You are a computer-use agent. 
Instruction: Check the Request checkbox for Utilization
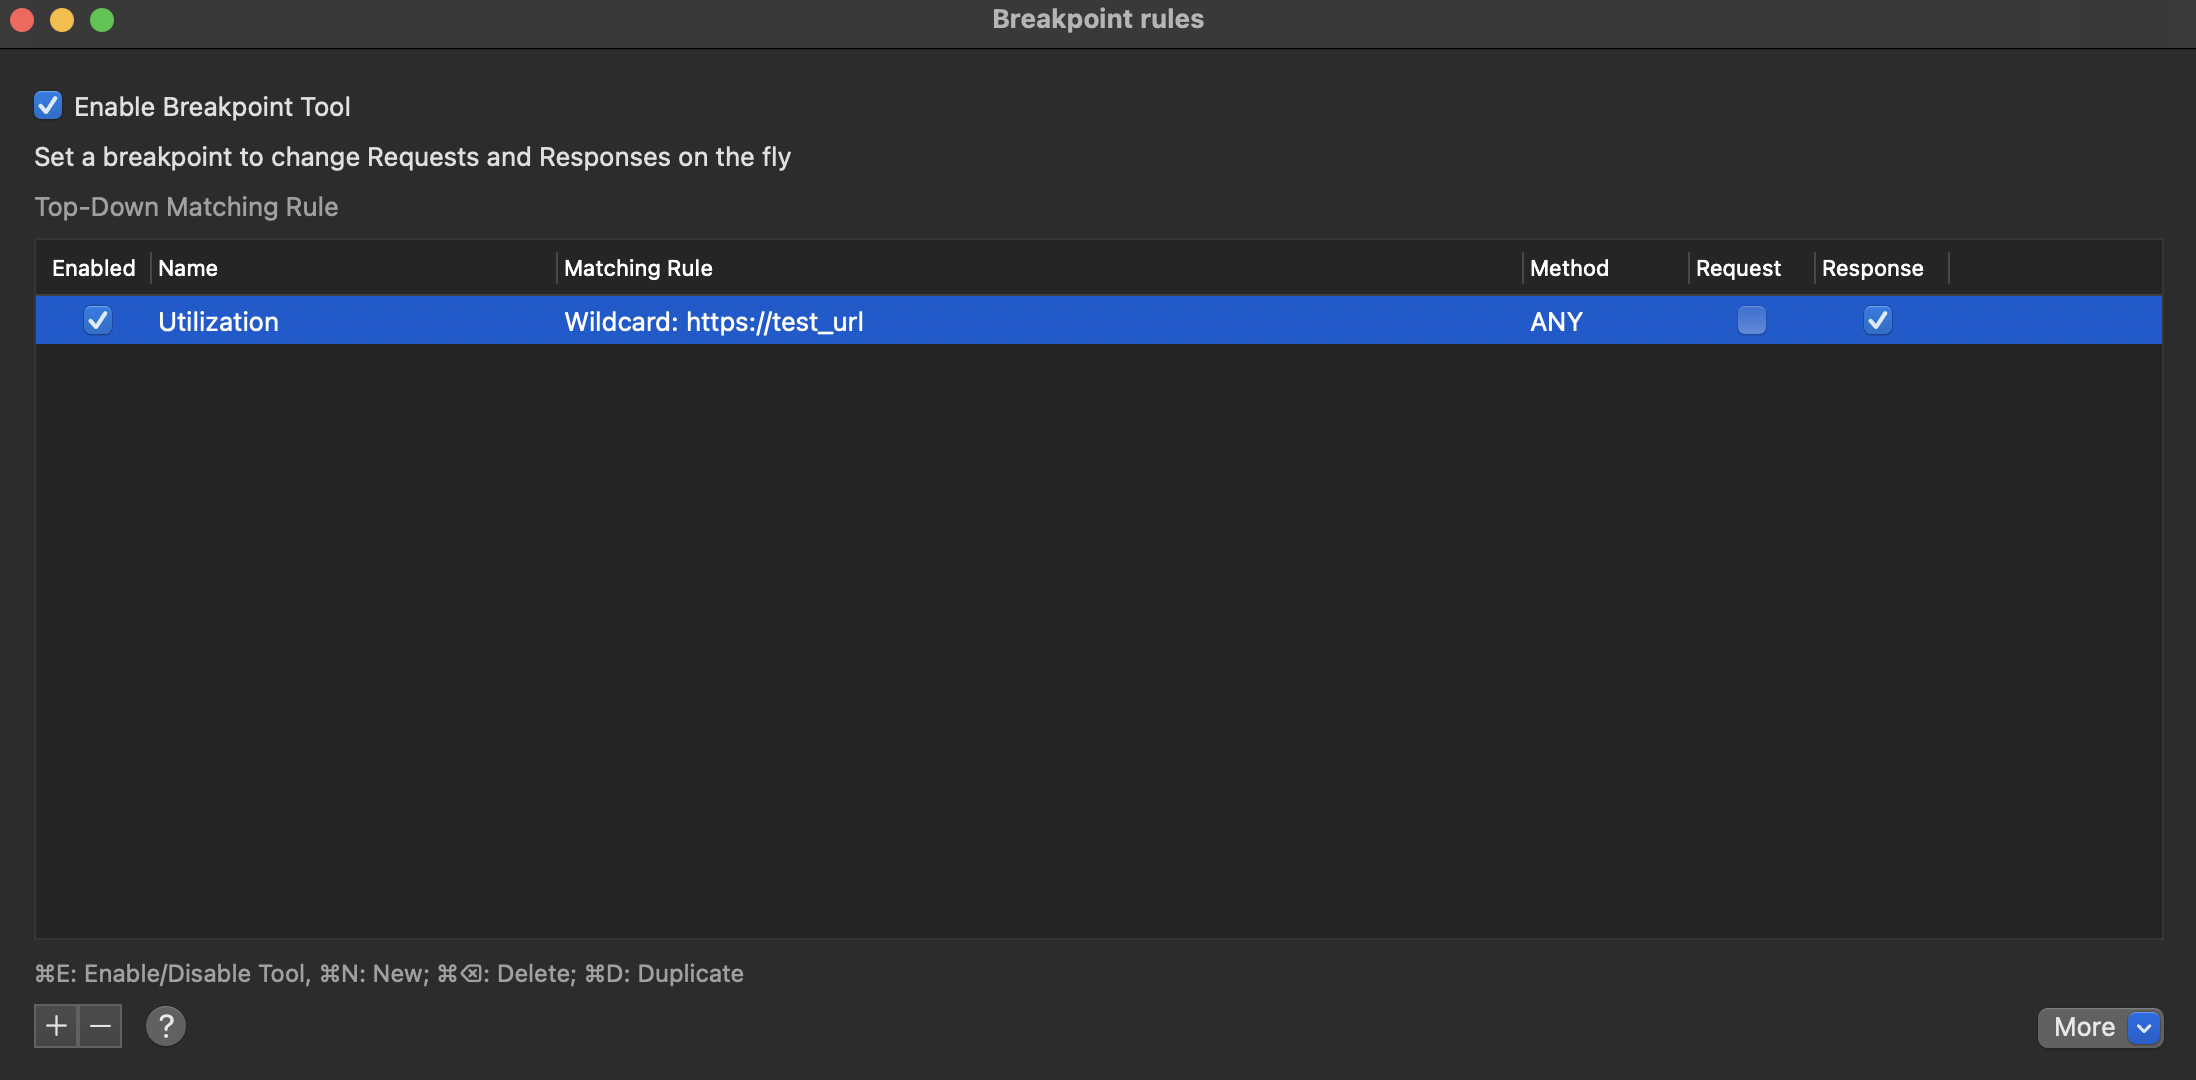point(1751,321)
